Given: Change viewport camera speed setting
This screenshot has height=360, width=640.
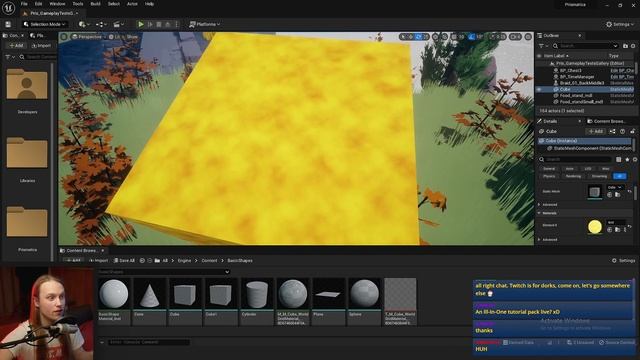Looking at the screenshot, I should click(516, 37).
